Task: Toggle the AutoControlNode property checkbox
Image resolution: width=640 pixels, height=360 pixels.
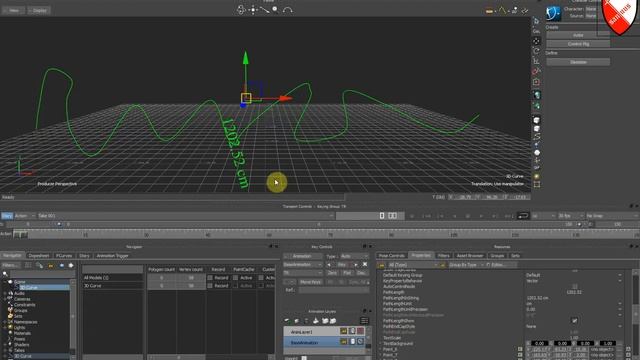Action: pyautogui.click(x=574, y=287)
